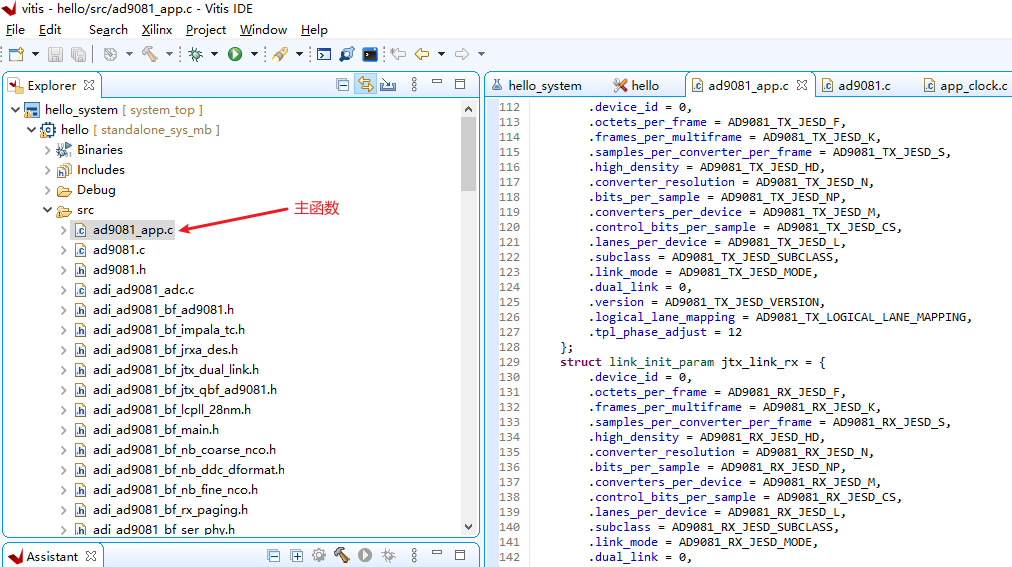The height and width of the screenshot is (567, 1012).
Task: Open the XSCT console icon
Action: click(324, 54)
